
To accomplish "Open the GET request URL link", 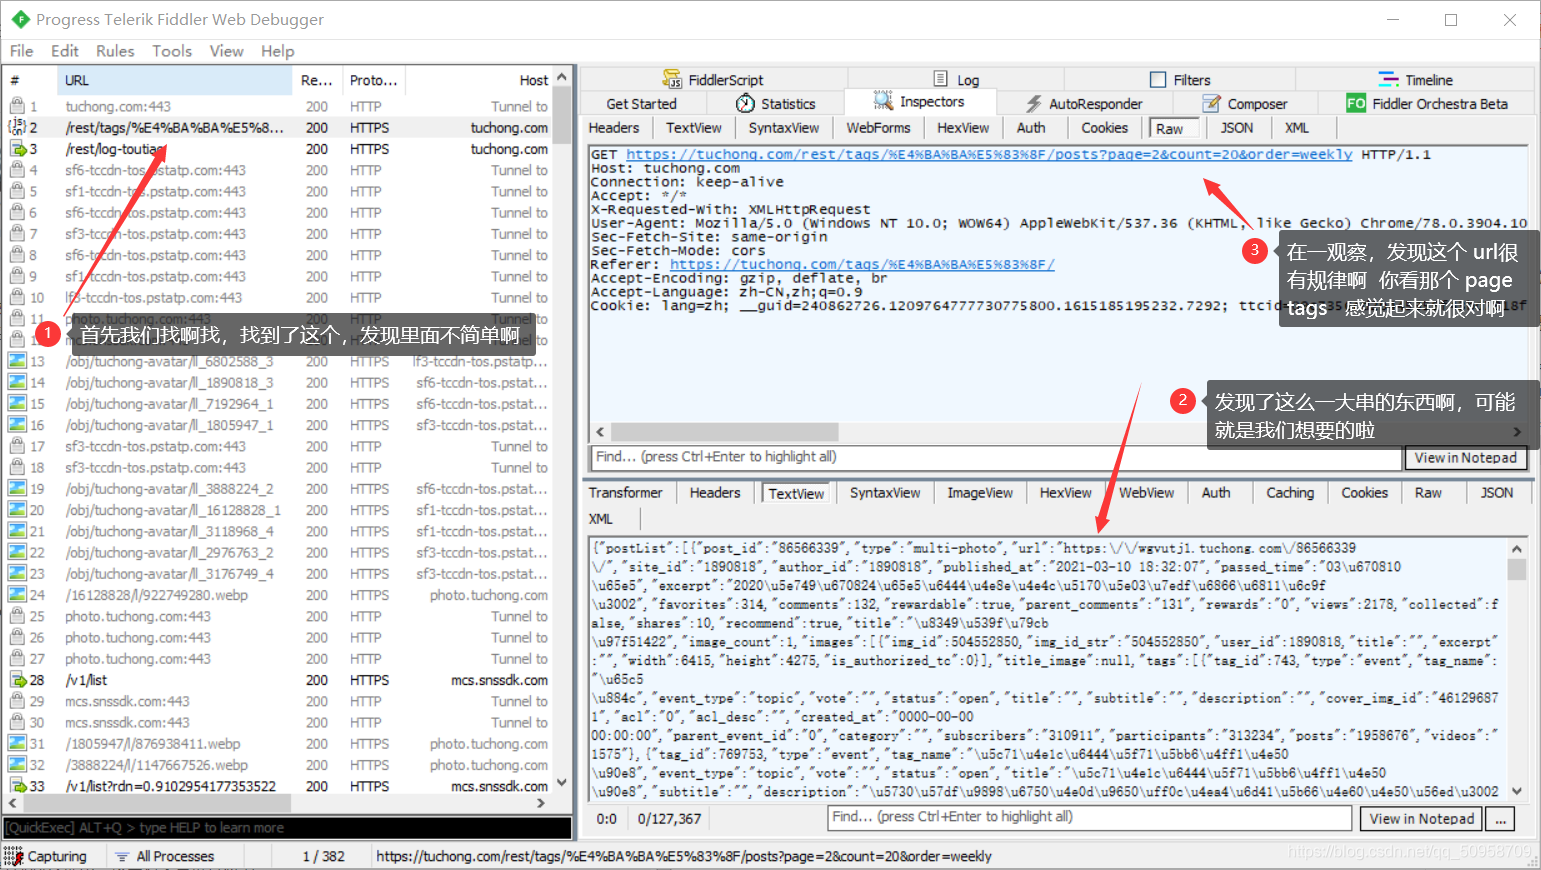I will coord(989,154).
